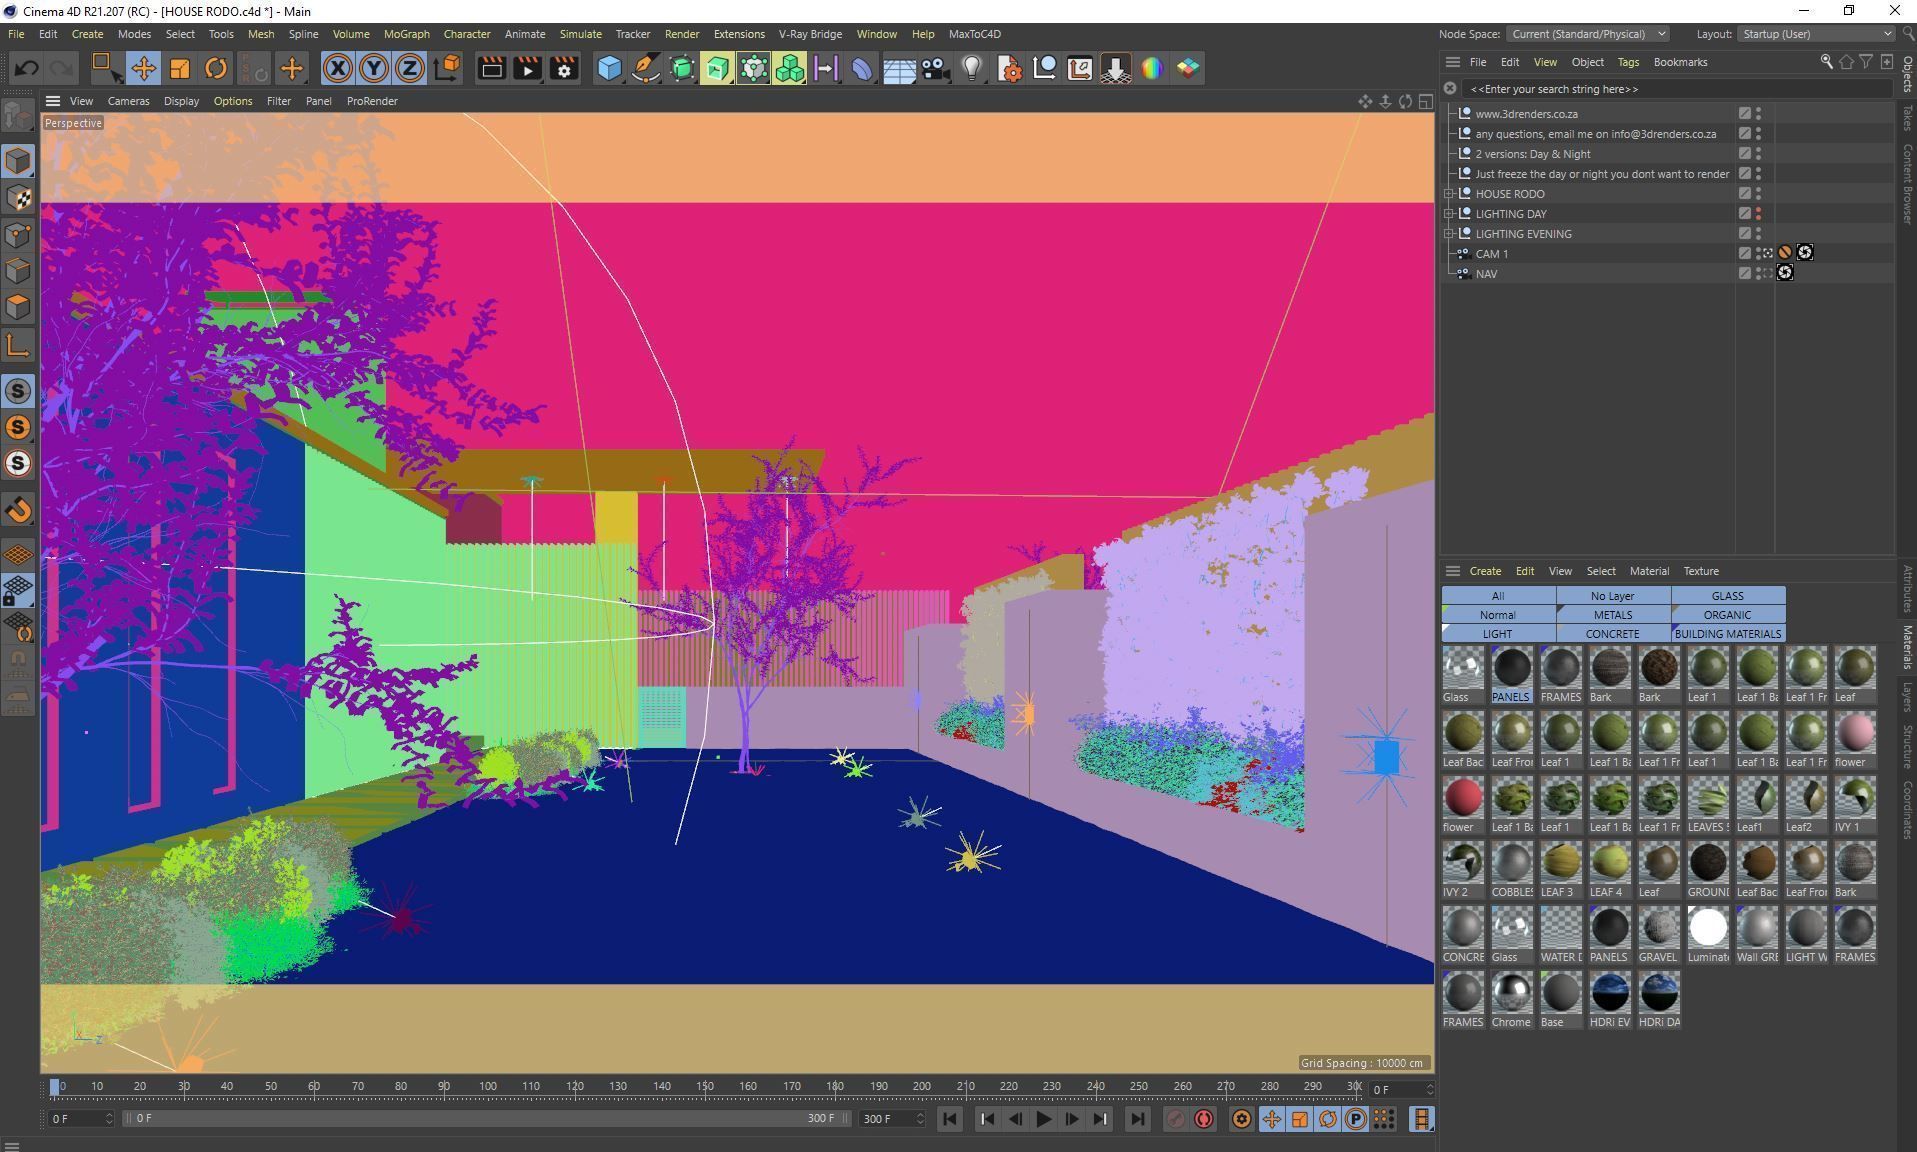The image size is (1917, 1152).
Task: Toggle visibility dots for LIGHTING EVENING
Action: [x=1759, y=234]
